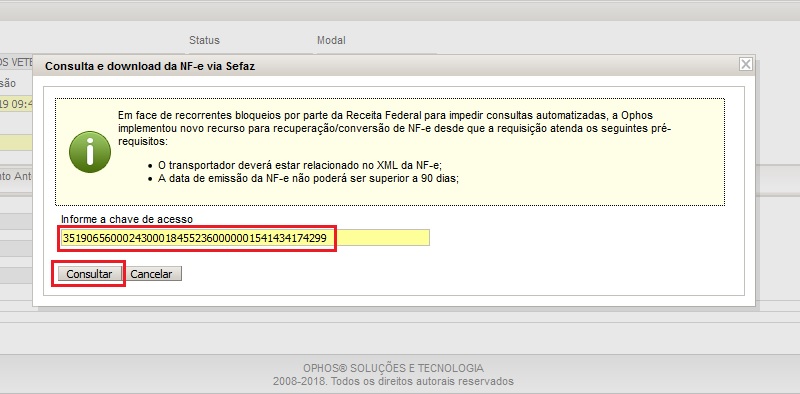
Task: Close the Consulta NF-e dialog
Action: tap(746, 64)
